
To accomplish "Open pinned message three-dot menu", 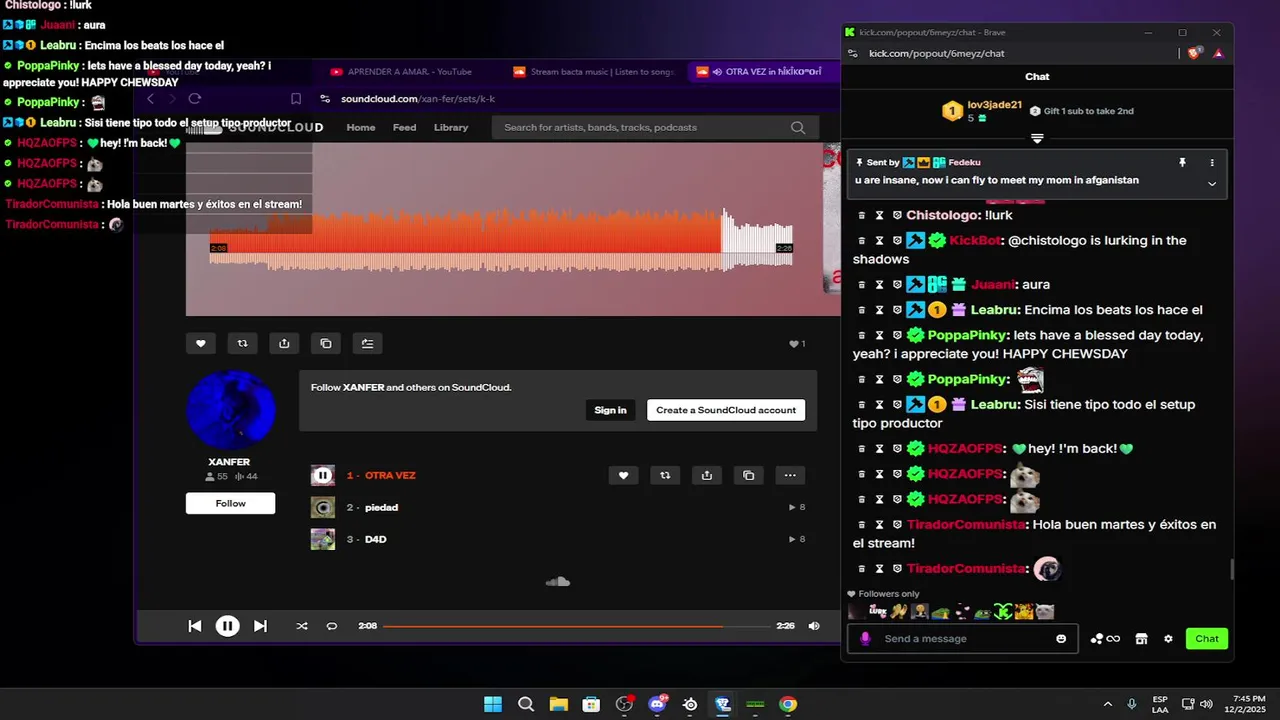I will 1212,162.
